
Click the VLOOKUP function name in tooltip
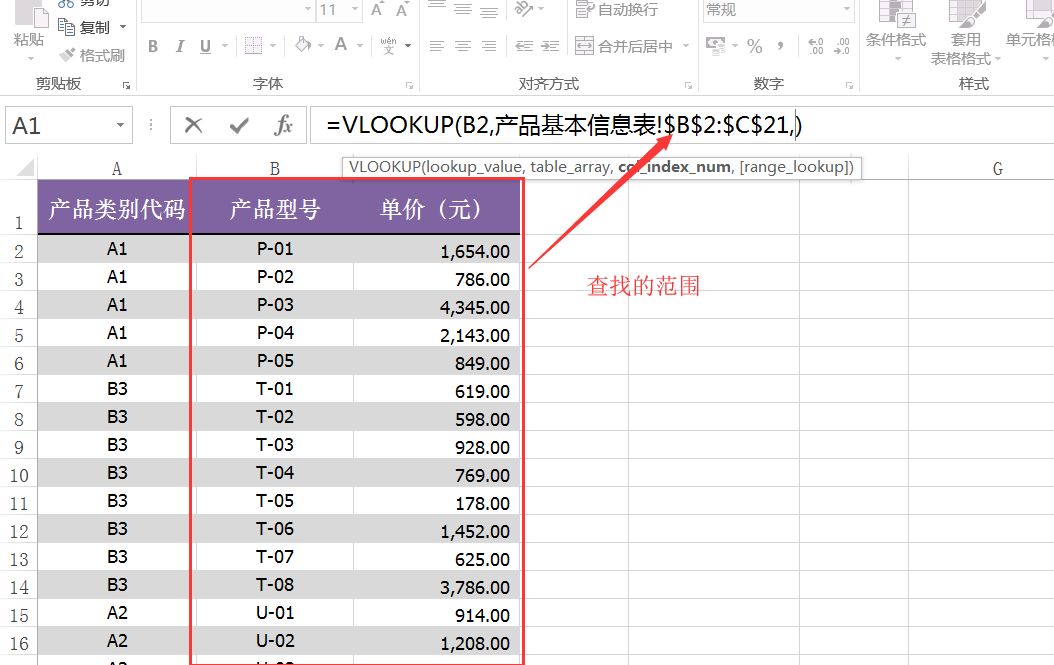coord(384,167)
